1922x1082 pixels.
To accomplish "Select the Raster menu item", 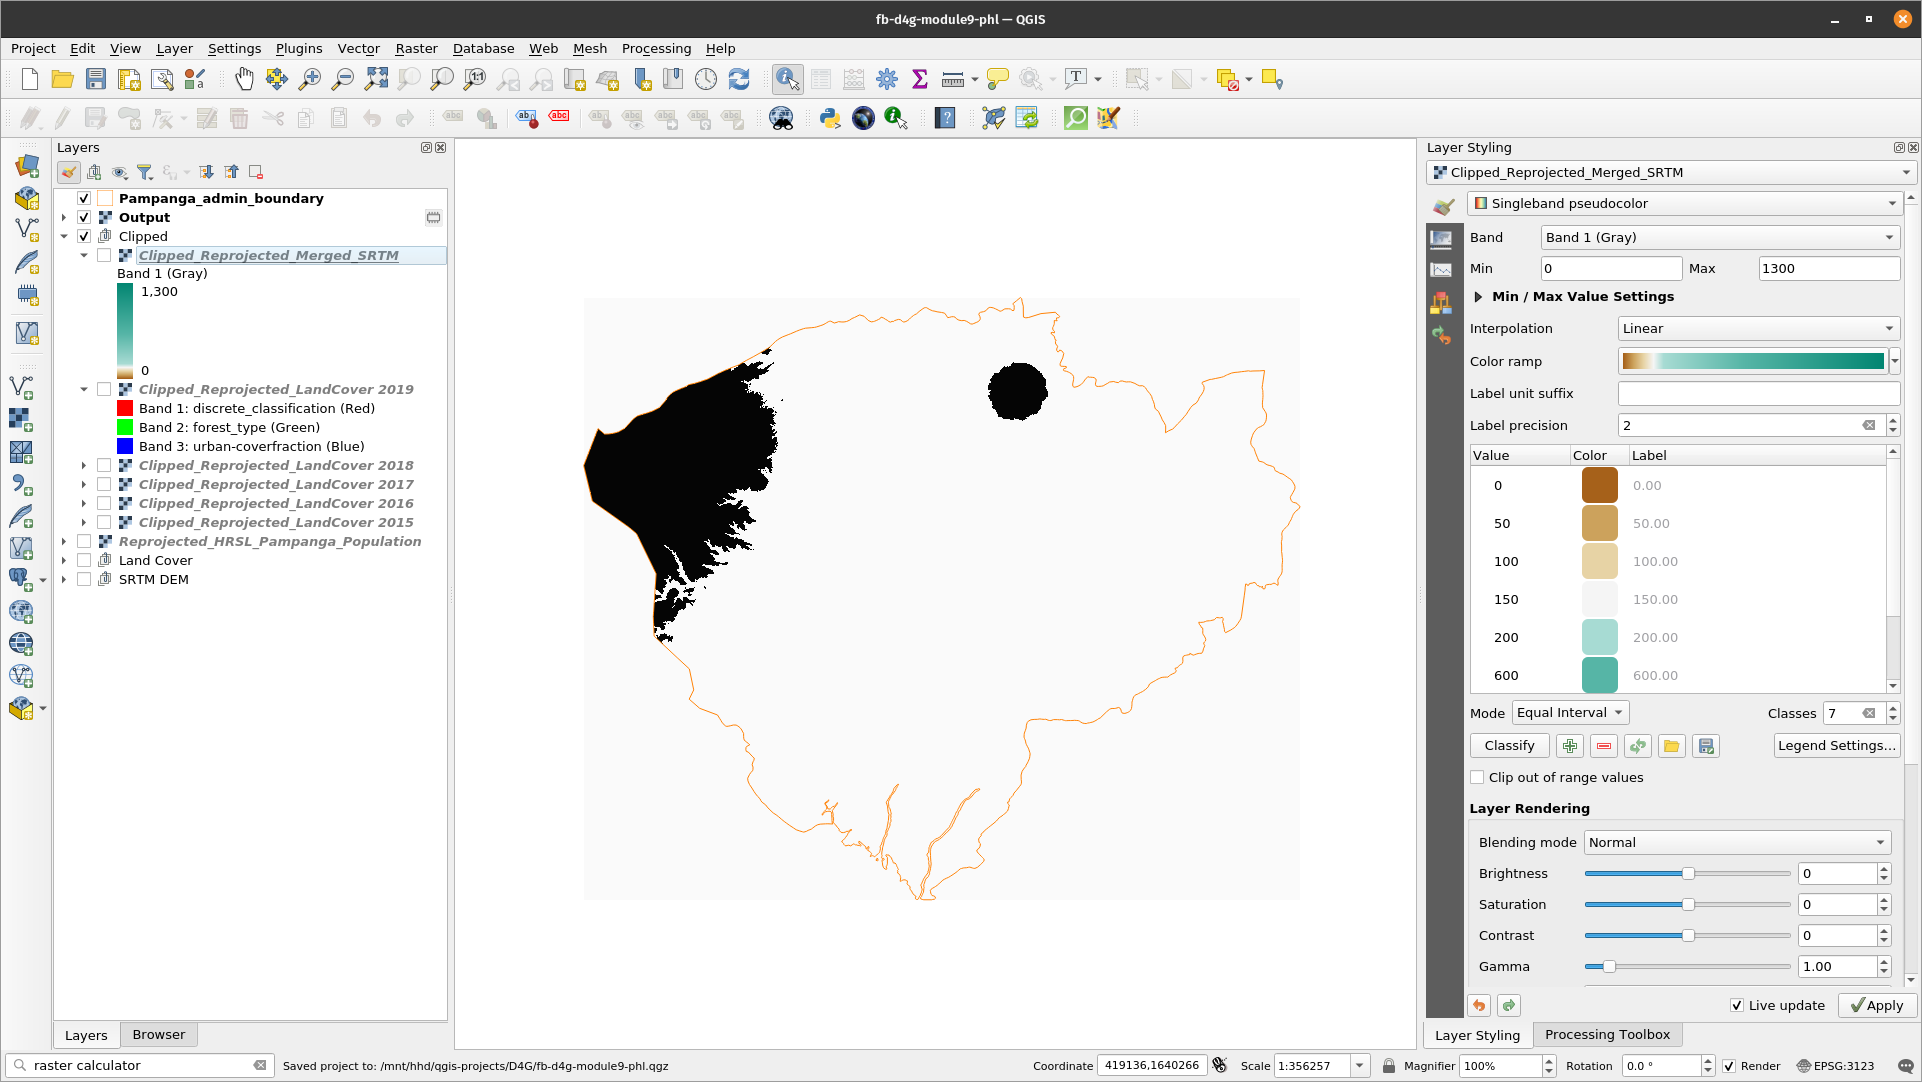I will point(414,48).
